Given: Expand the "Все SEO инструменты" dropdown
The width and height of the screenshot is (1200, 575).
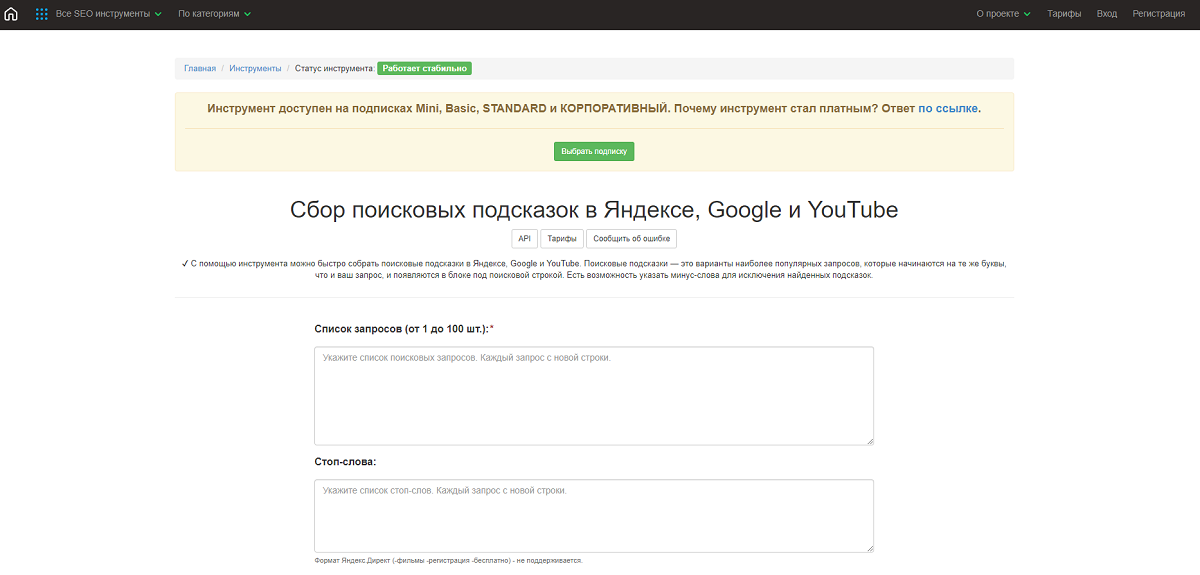Looking at the screenshot, I should click(x=109, y=14).
